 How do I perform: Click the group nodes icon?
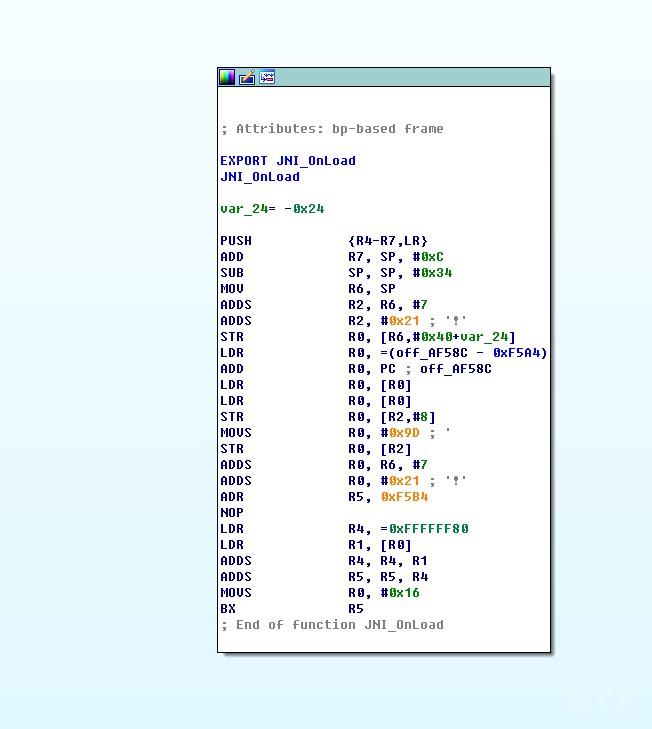(267, 77)
